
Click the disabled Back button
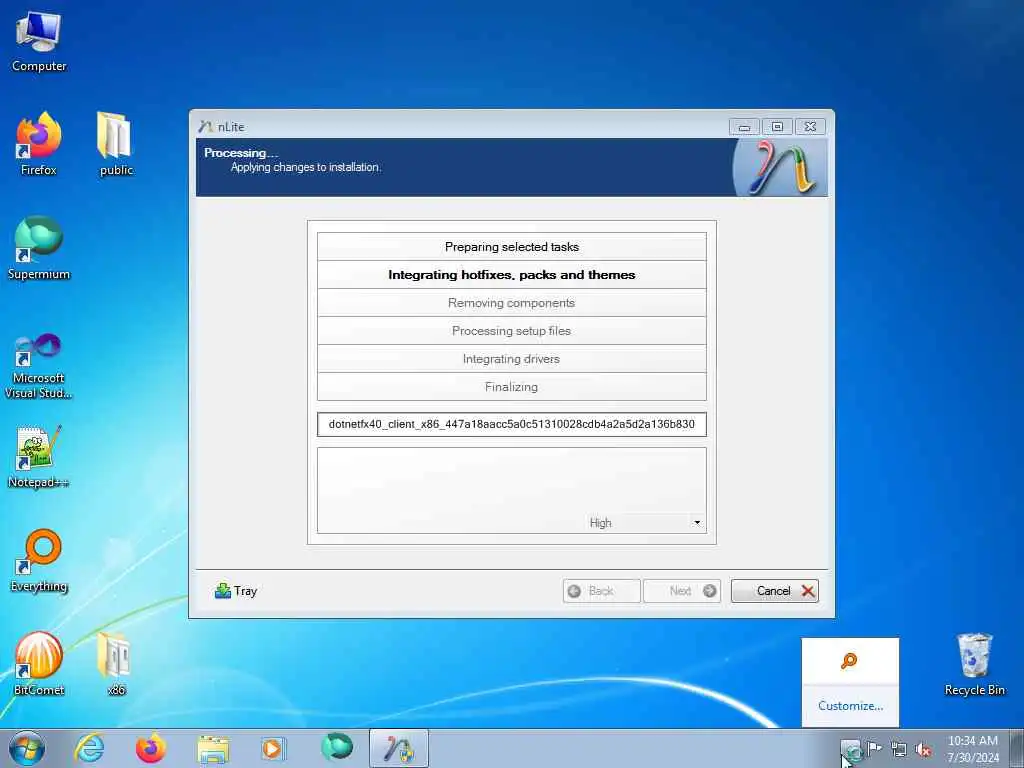coord(601,591)
